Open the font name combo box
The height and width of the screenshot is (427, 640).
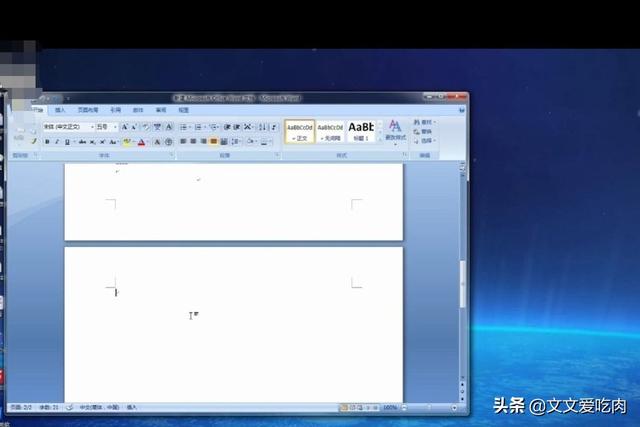[x=69, y=127]
